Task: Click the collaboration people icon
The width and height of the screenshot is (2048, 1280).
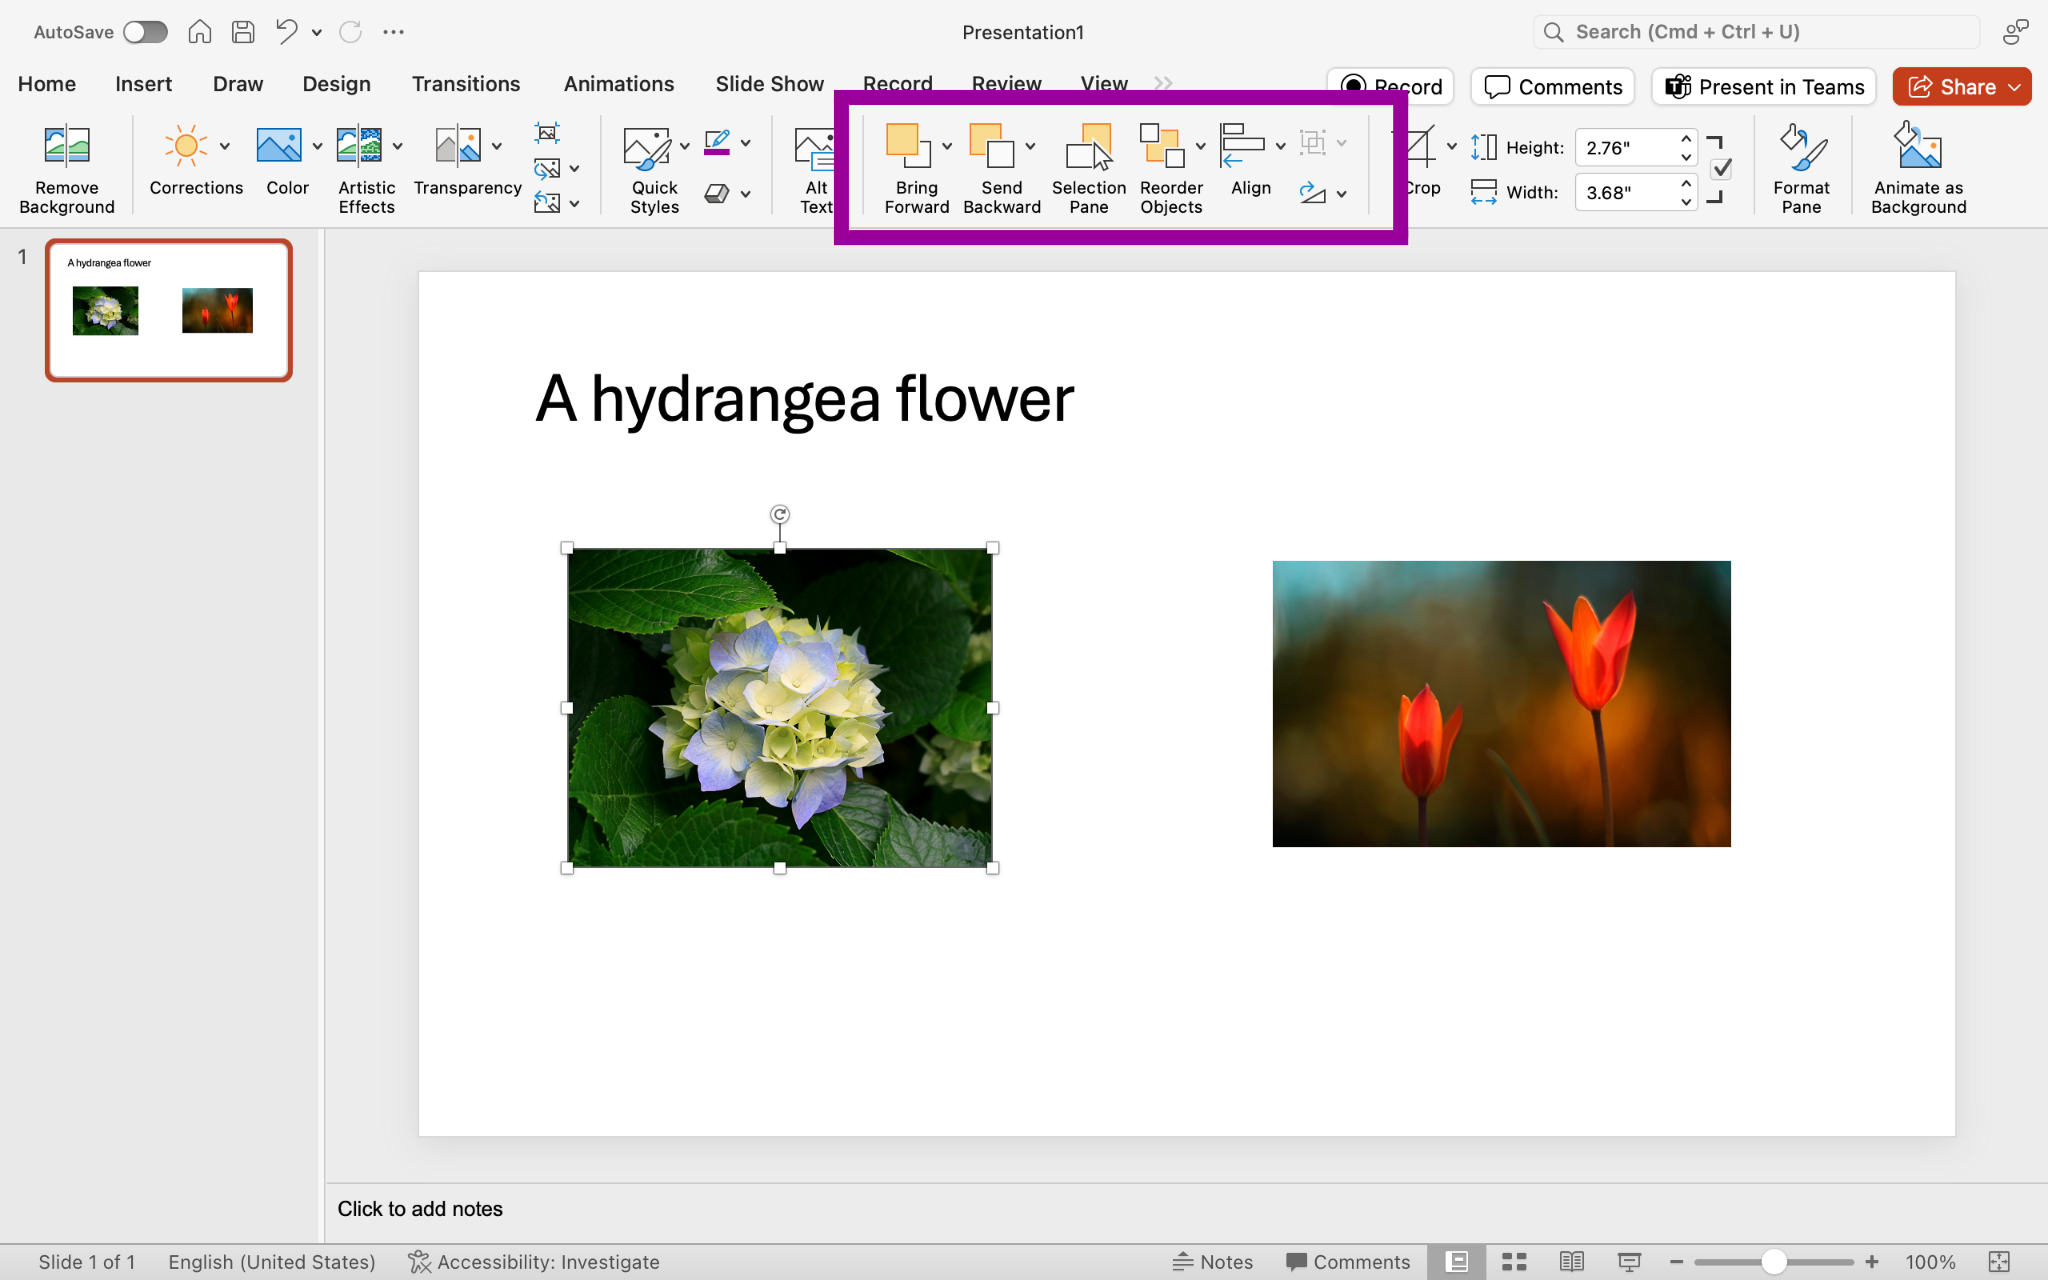Action: tap(2015, 32)
